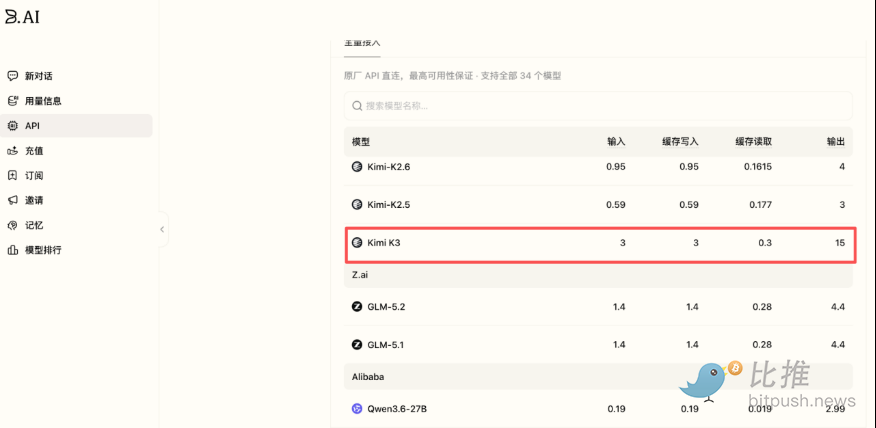Click the GLM-5.2 Z icon
Image resolution: width=876 pixels, height=428 pixels.
(x=357, y=307)
